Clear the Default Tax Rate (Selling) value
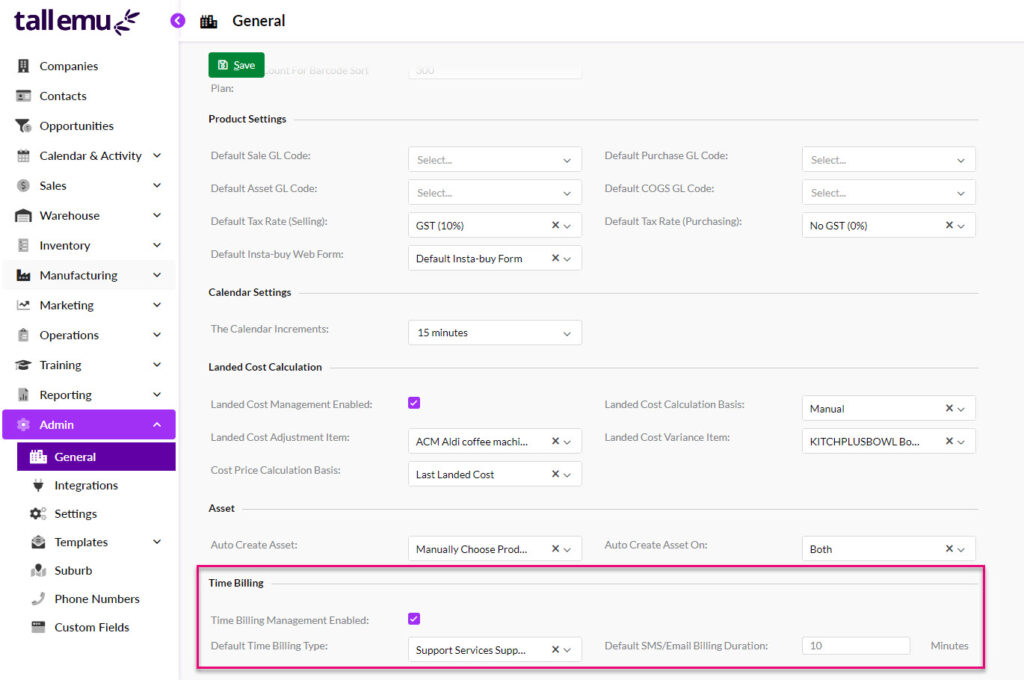Screen dimensions: 1024x680 click(555, 226)
